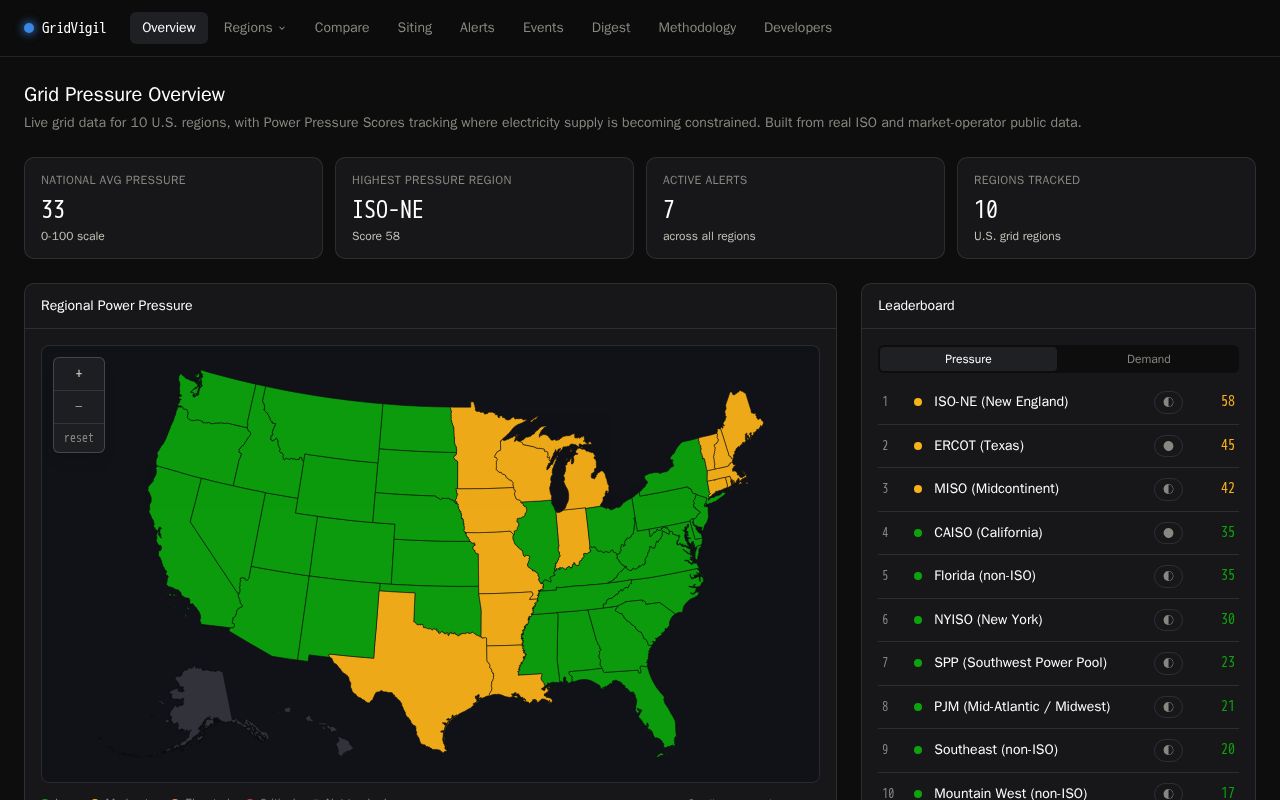Open the Developers page
Screen dimensions: 1280x800
[x=798, y=28]
